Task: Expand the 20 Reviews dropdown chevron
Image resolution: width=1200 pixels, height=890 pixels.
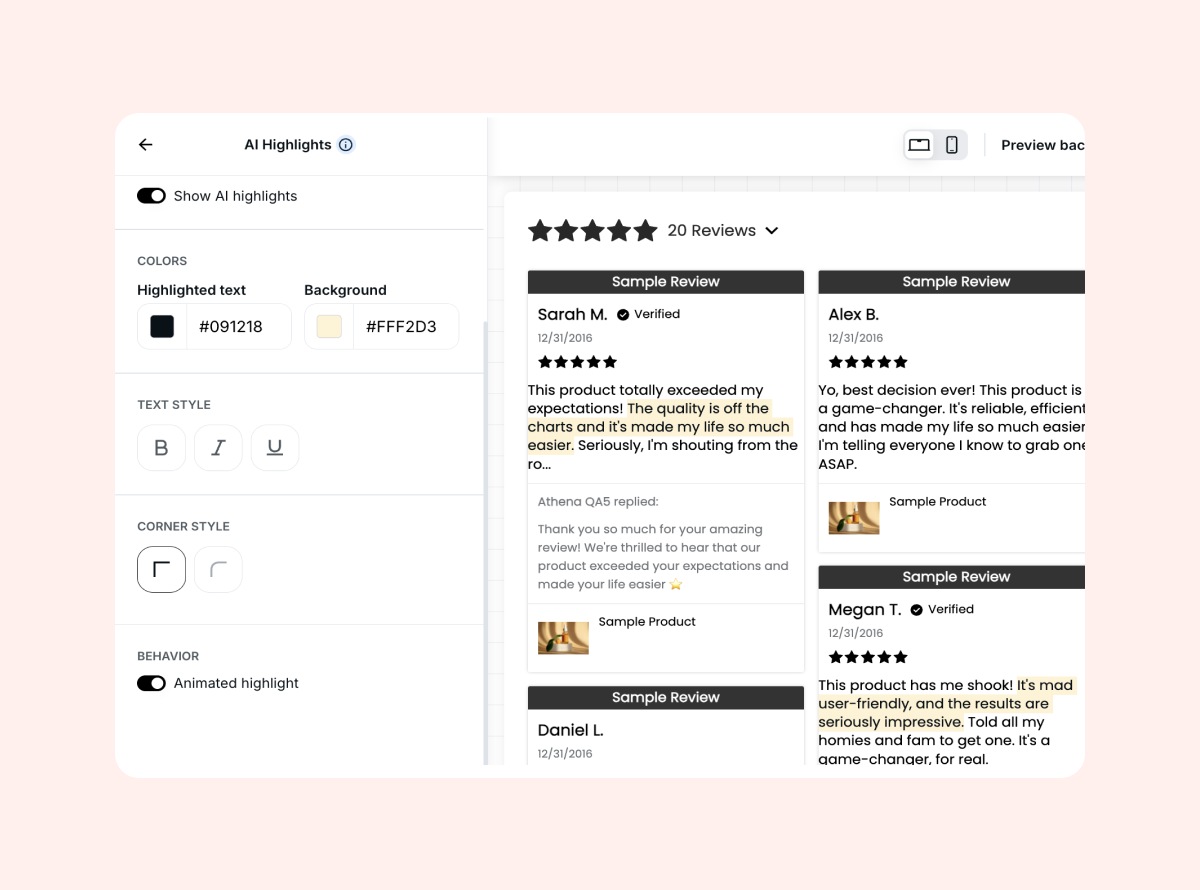Action: click(772, 231)
